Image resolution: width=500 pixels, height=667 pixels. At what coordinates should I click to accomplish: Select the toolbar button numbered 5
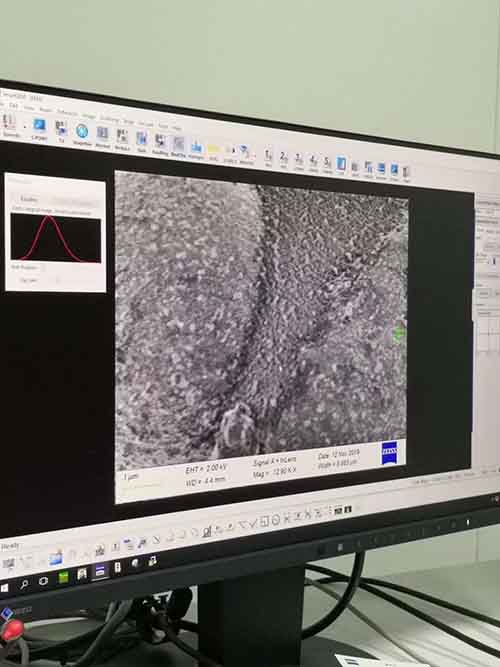[327, 162]
